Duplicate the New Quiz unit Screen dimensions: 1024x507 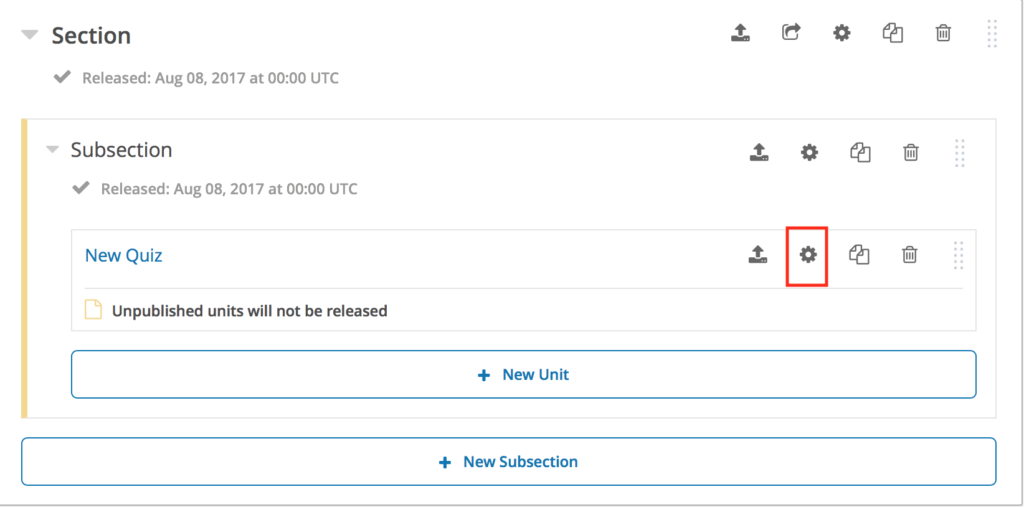(x=859, y=254)
